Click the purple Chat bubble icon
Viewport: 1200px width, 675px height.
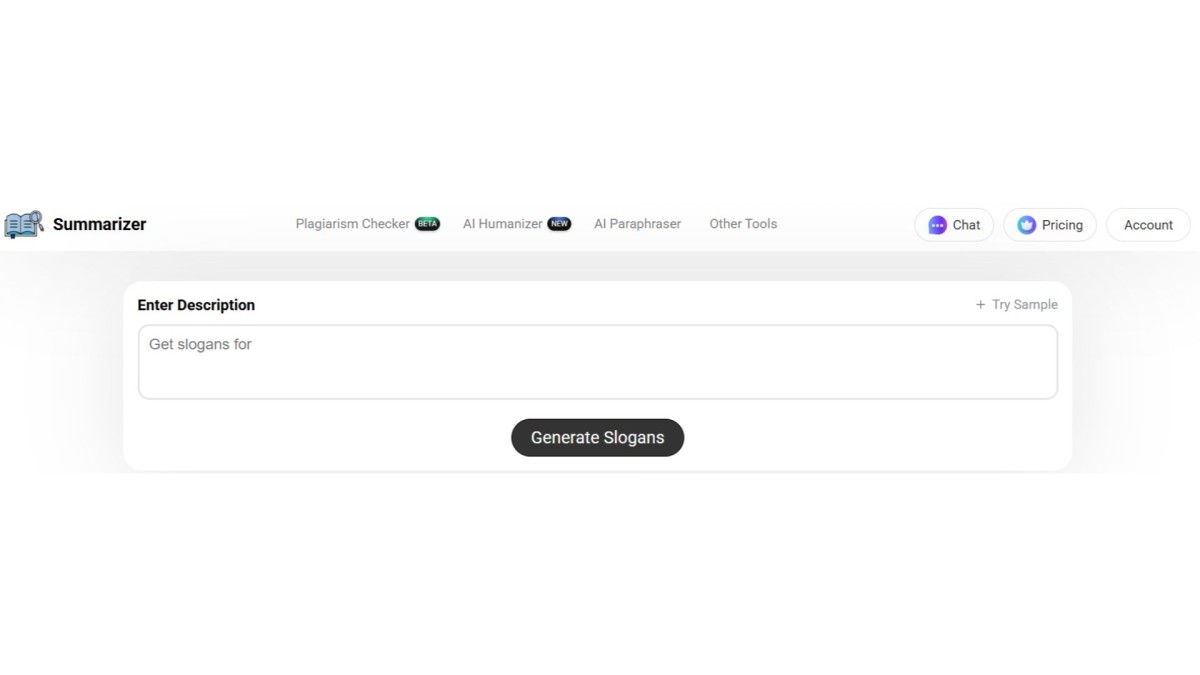[937, 225]
